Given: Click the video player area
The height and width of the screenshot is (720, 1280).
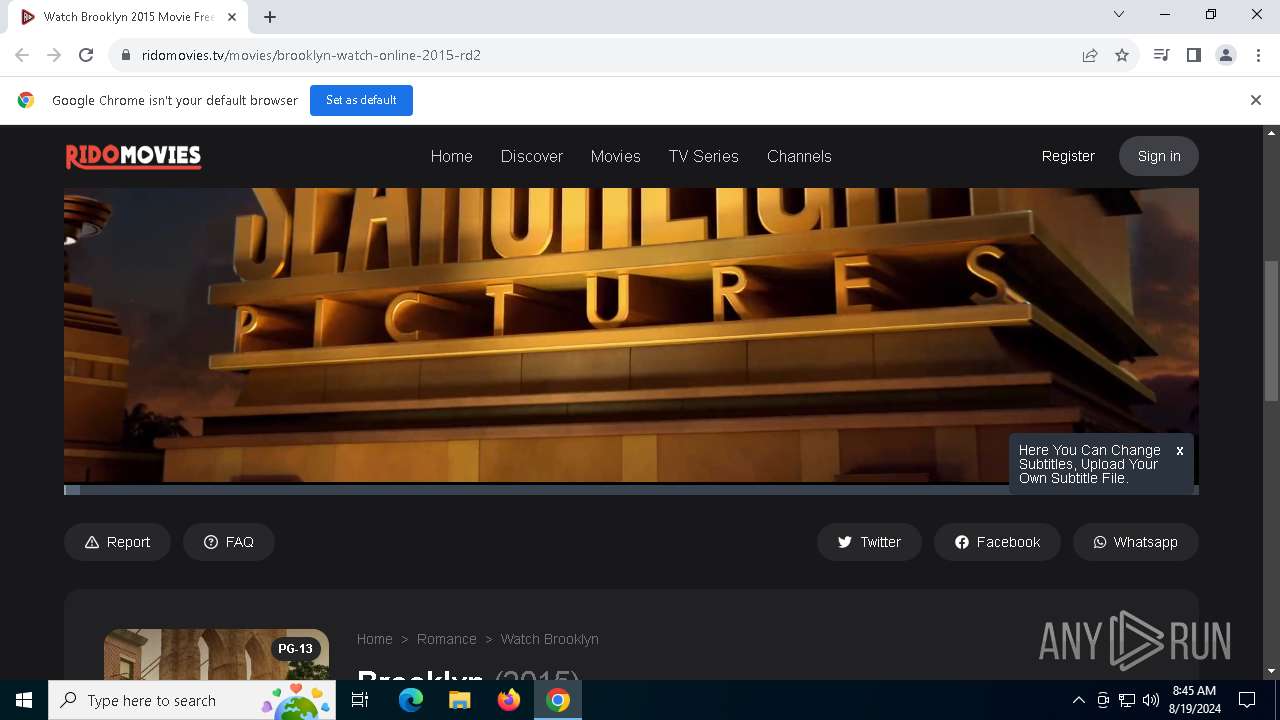Looking at the screenshot, I should coord(631,335).
